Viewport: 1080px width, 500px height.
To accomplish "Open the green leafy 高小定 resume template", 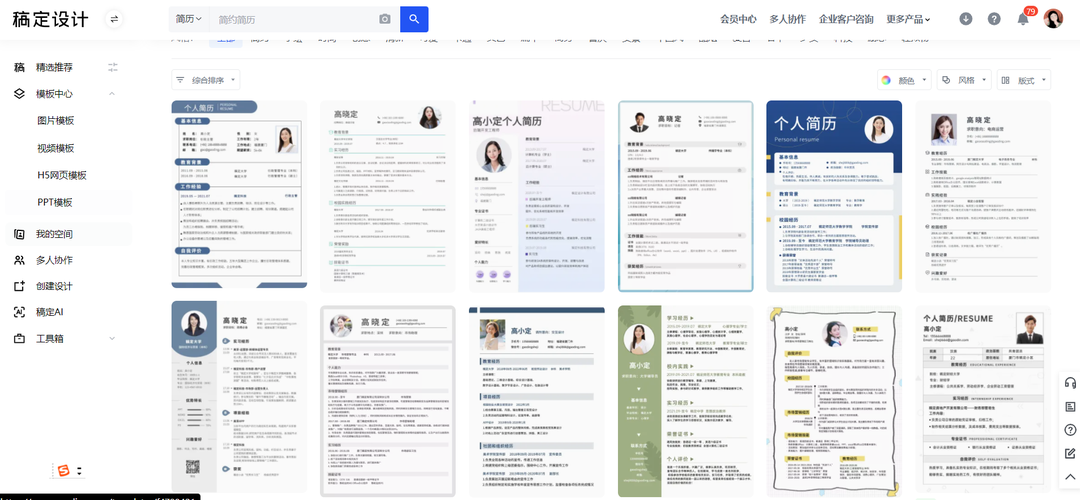I will (x=685, y=401).
